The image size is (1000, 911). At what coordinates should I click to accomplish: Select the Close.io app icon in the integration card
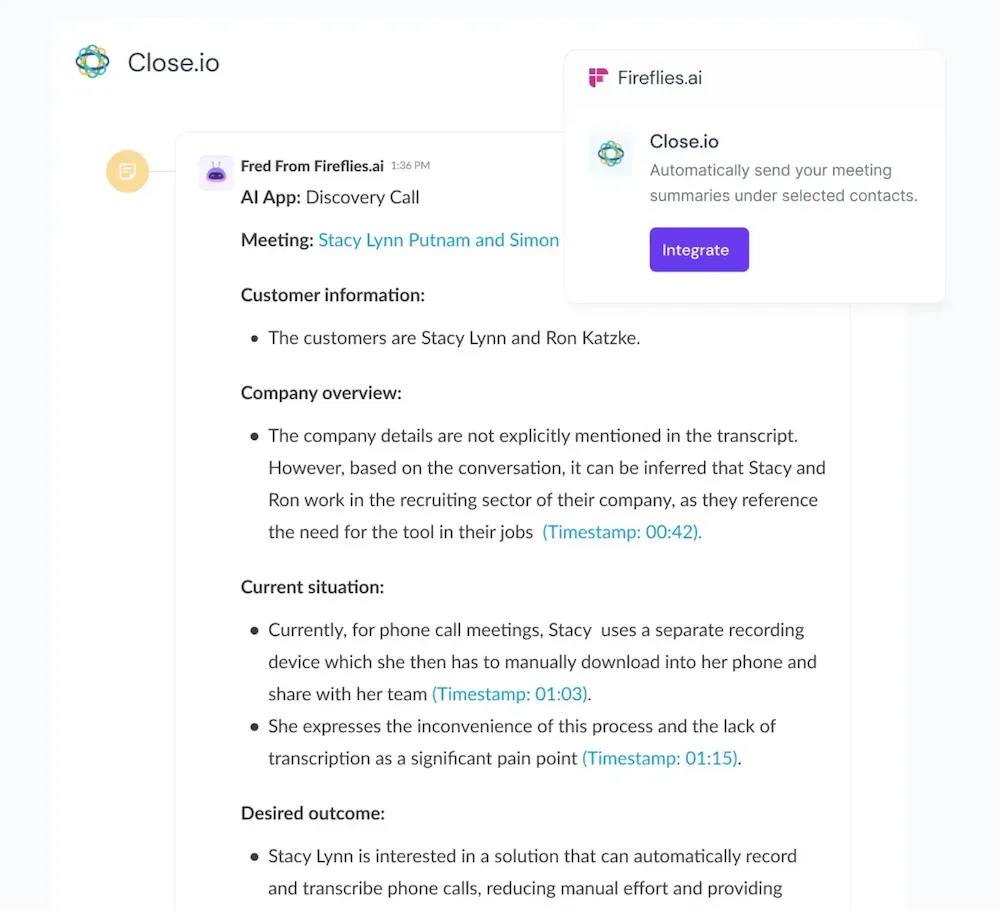pyautogui.click(x=611, y=155)
